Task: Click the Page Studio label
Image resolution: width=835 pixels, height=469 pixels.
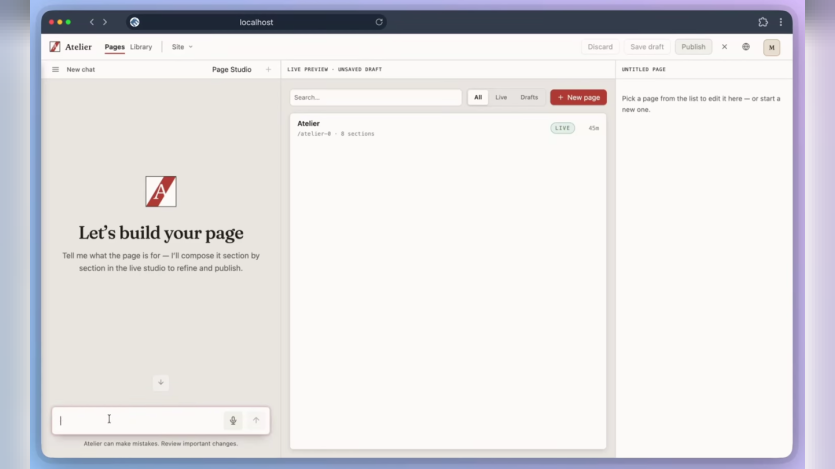Action: tap(232, 69)
